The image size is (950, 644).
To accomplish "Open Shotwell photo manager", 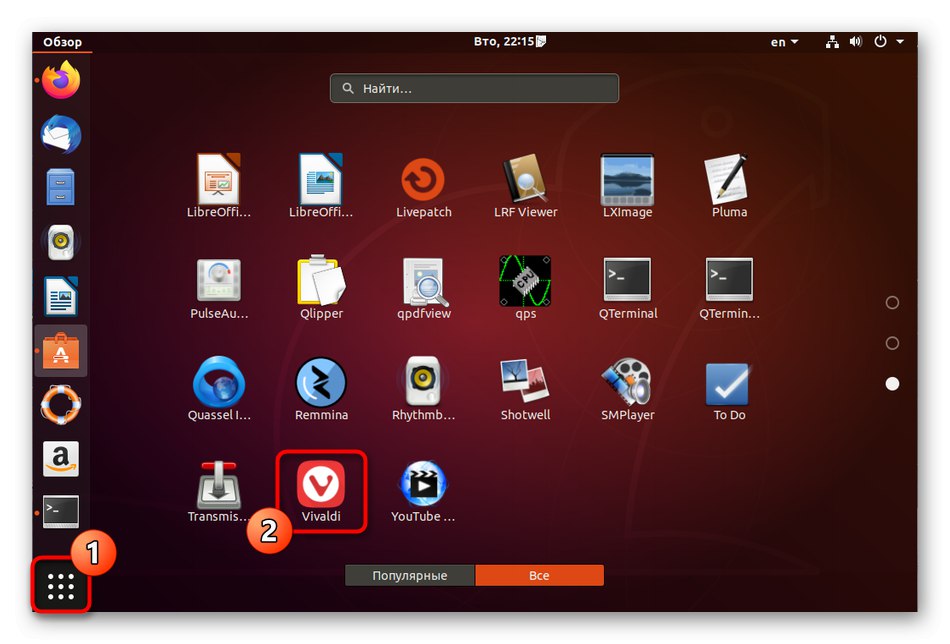I will 525,381.
